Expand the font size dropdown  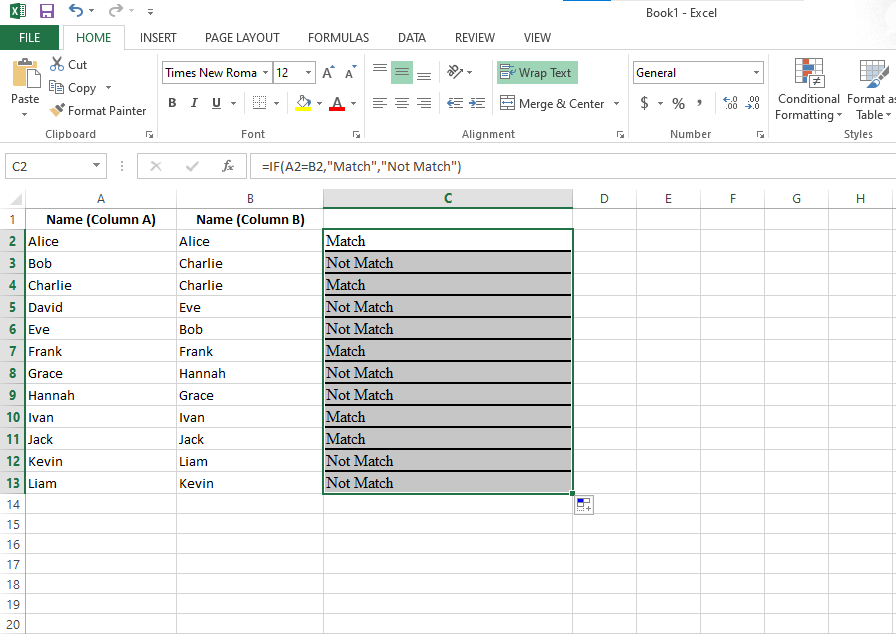tap(307, 73)
